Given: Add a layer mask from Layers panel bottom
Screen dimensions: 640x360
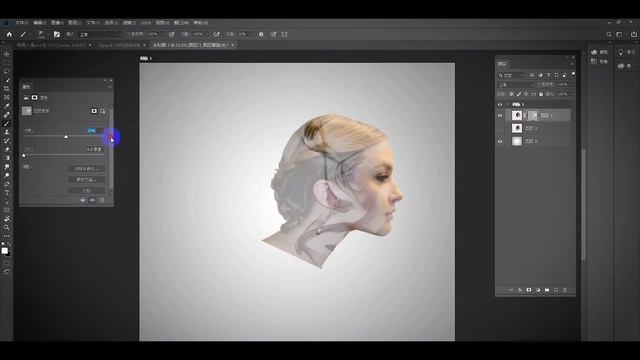Looking at the screenshot, I should pyautogui.click(x=529, y=290).
